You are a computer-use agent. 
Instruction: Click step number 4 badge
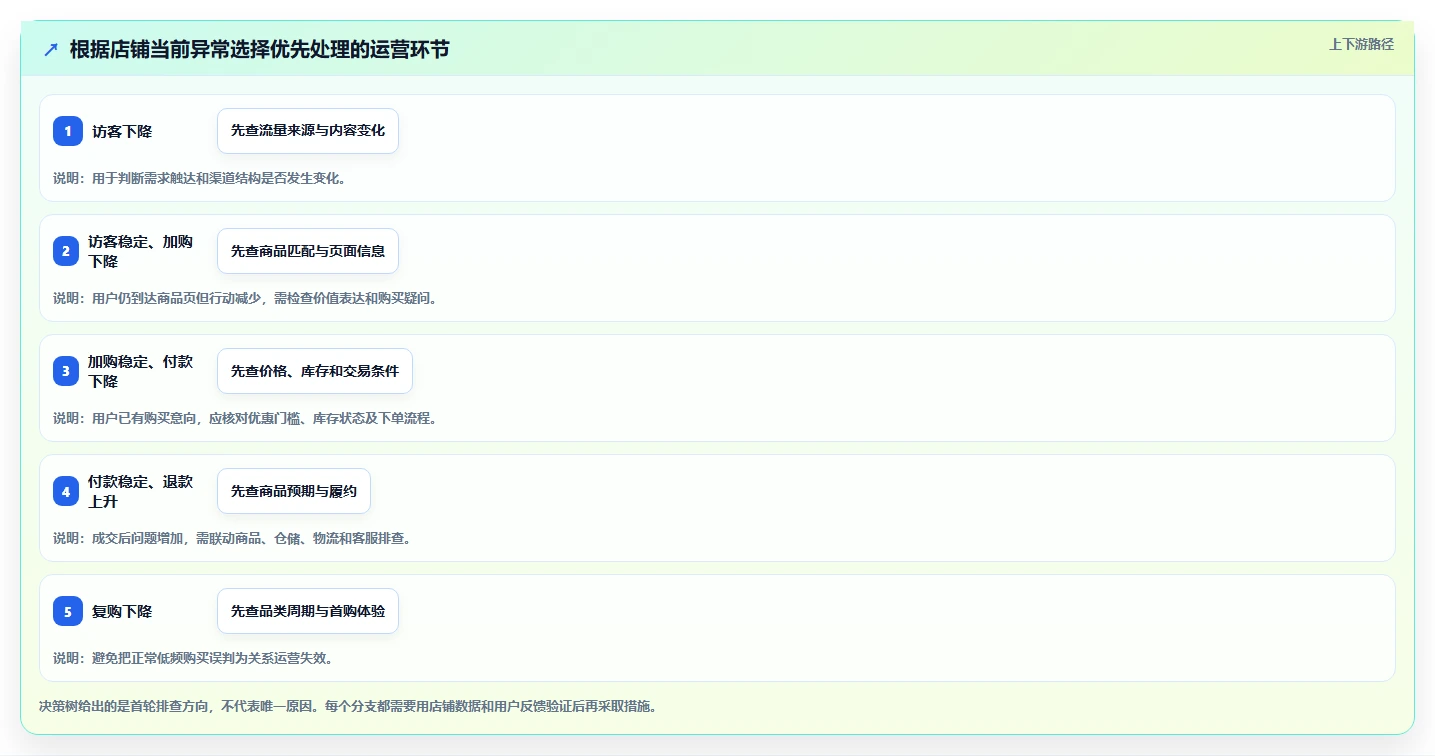coord(66,491)
